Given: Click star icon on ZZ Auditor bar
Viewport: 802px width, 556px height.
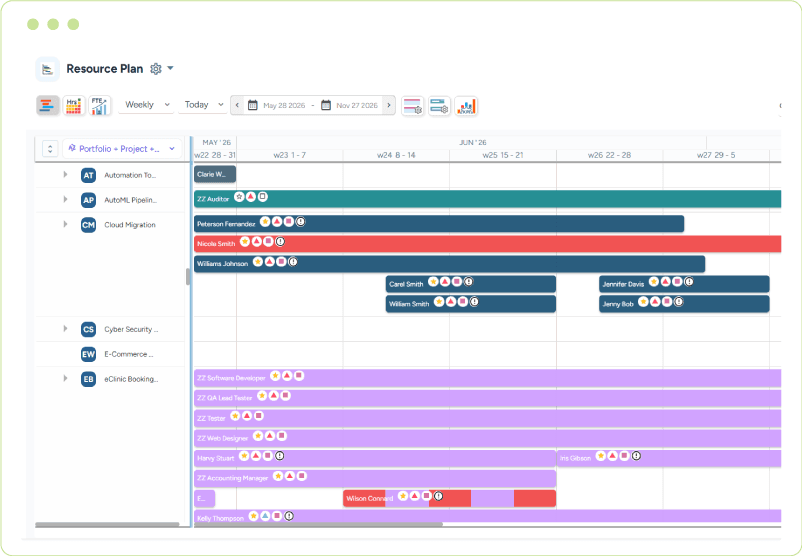Looking at the screenshot, I should click(239, 196).
